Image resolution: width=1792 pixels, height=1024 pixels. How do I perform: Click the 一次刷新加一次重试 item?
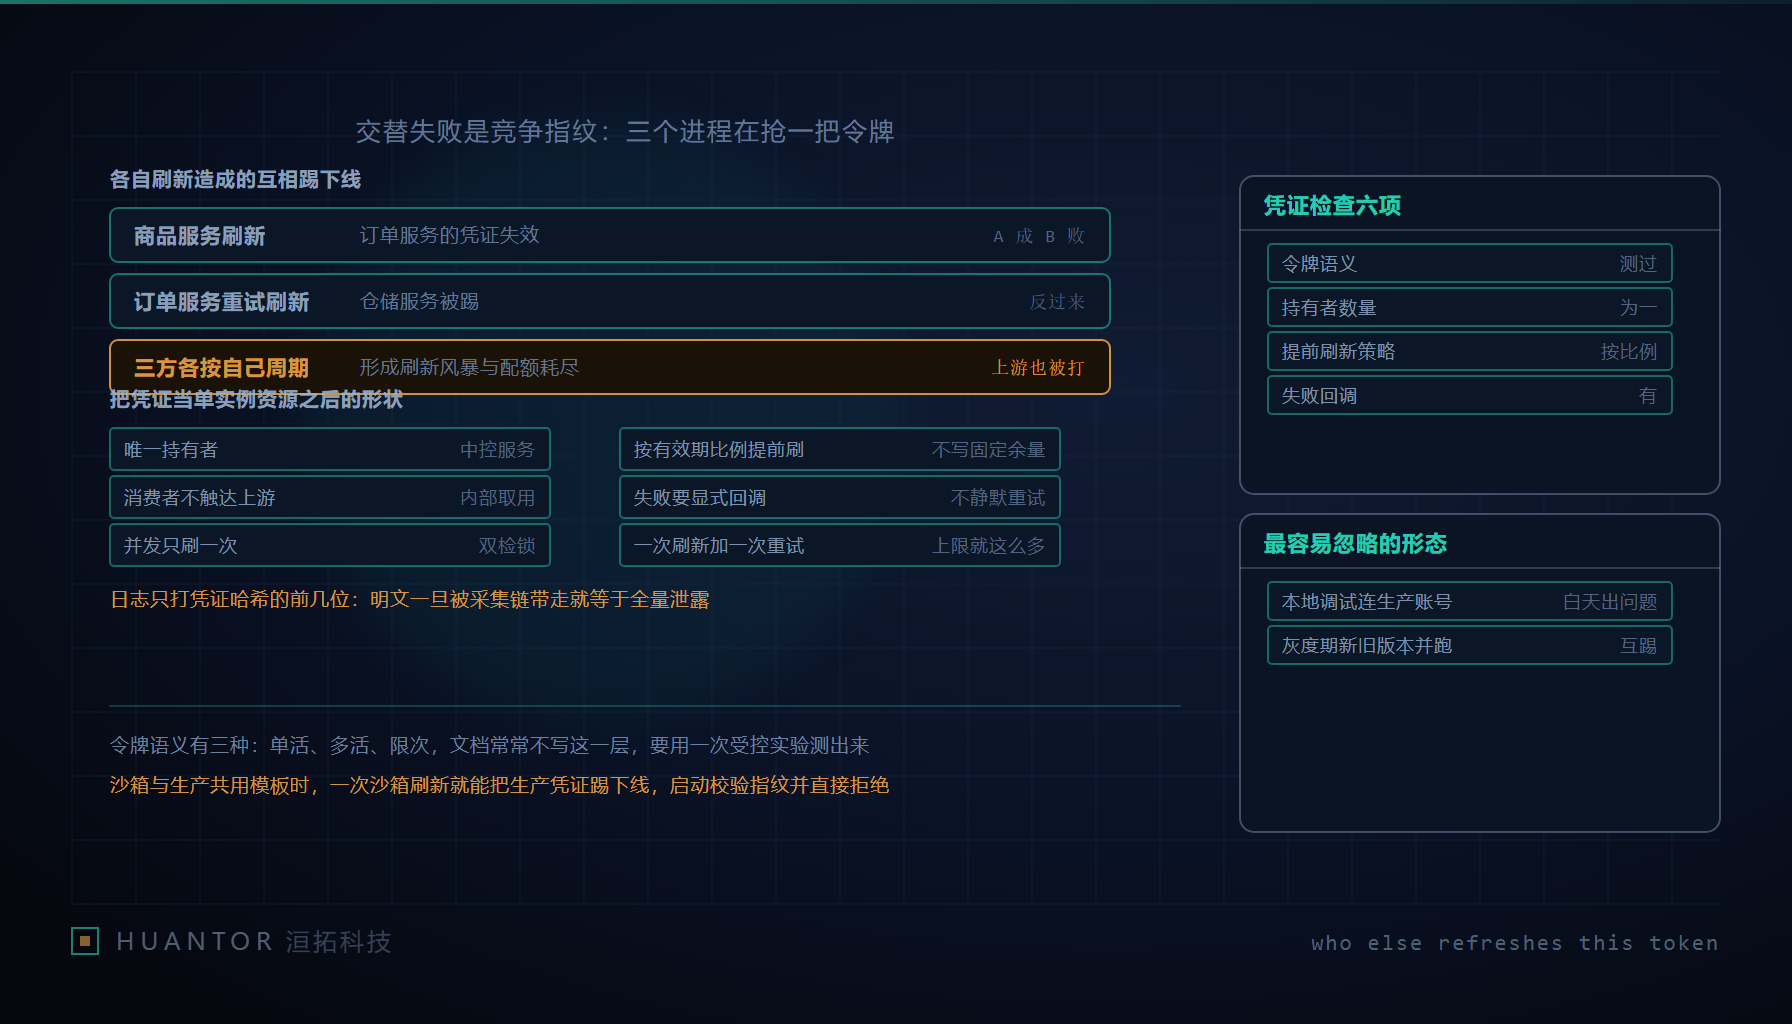coord(840,545)
